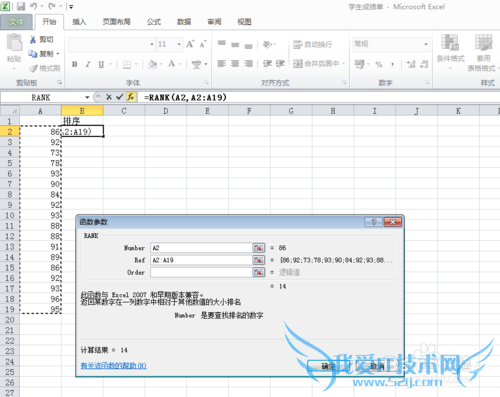Increase font size with large A icon
The width and height of the screenshot is (500, 397).
190,44
